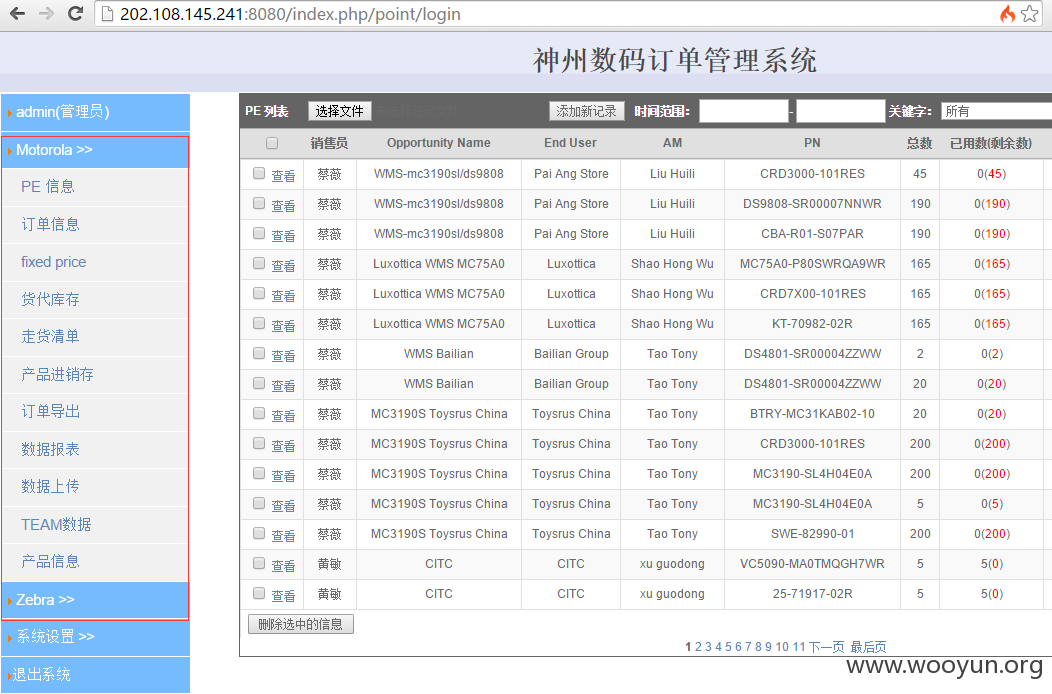Image resolution: width=1052 pixels, height=694 pixels.
Task: Expand the Zebra sidebar section
Action: (95, 600)
